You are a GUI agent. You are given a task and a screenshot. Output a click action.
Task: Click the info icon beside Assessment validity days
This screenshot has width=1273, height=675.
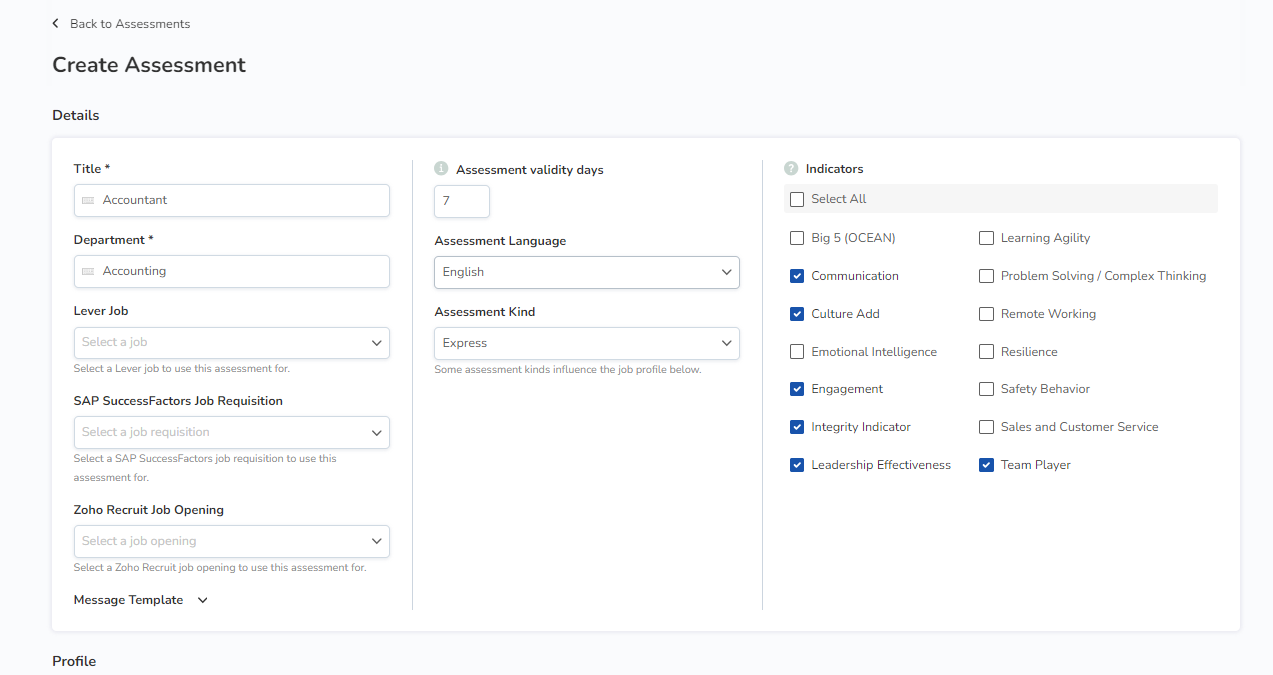[441, 169]
